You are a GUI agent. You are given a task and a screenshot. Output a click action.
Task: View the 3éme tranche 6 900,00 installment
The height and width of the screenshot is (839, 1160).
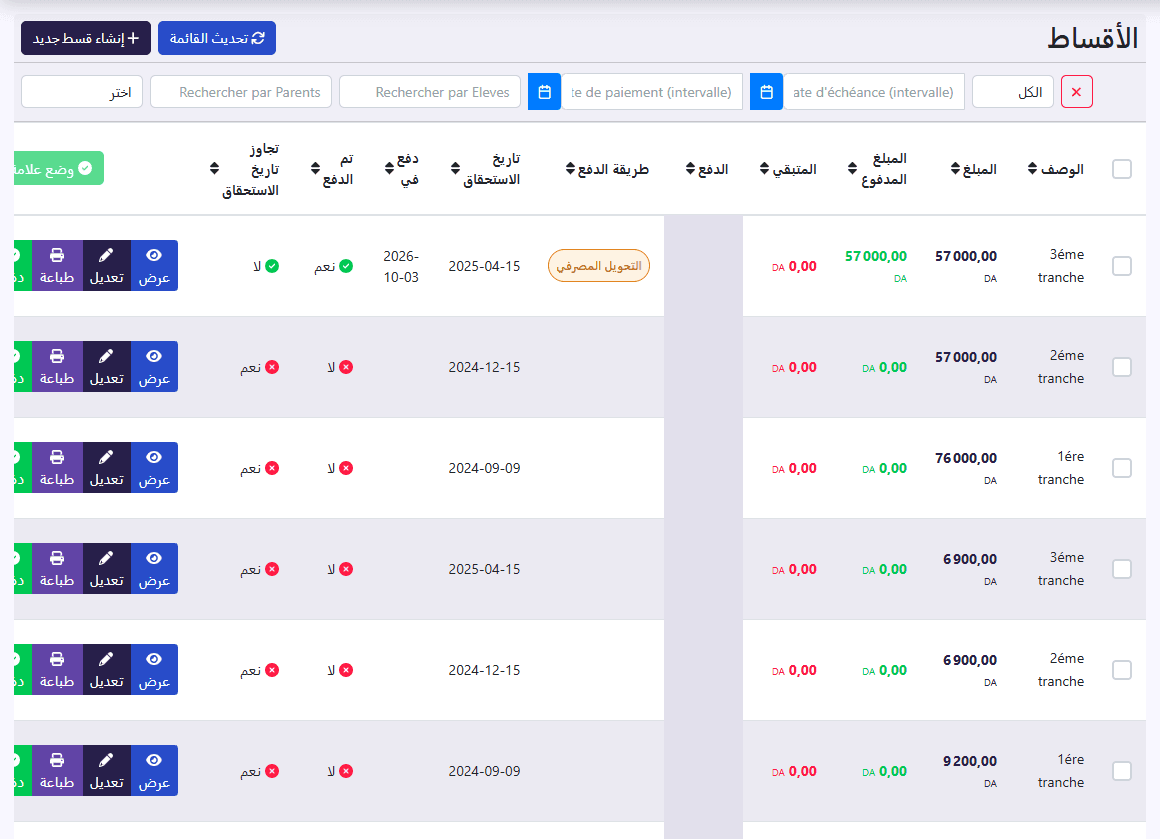(154, 568)
